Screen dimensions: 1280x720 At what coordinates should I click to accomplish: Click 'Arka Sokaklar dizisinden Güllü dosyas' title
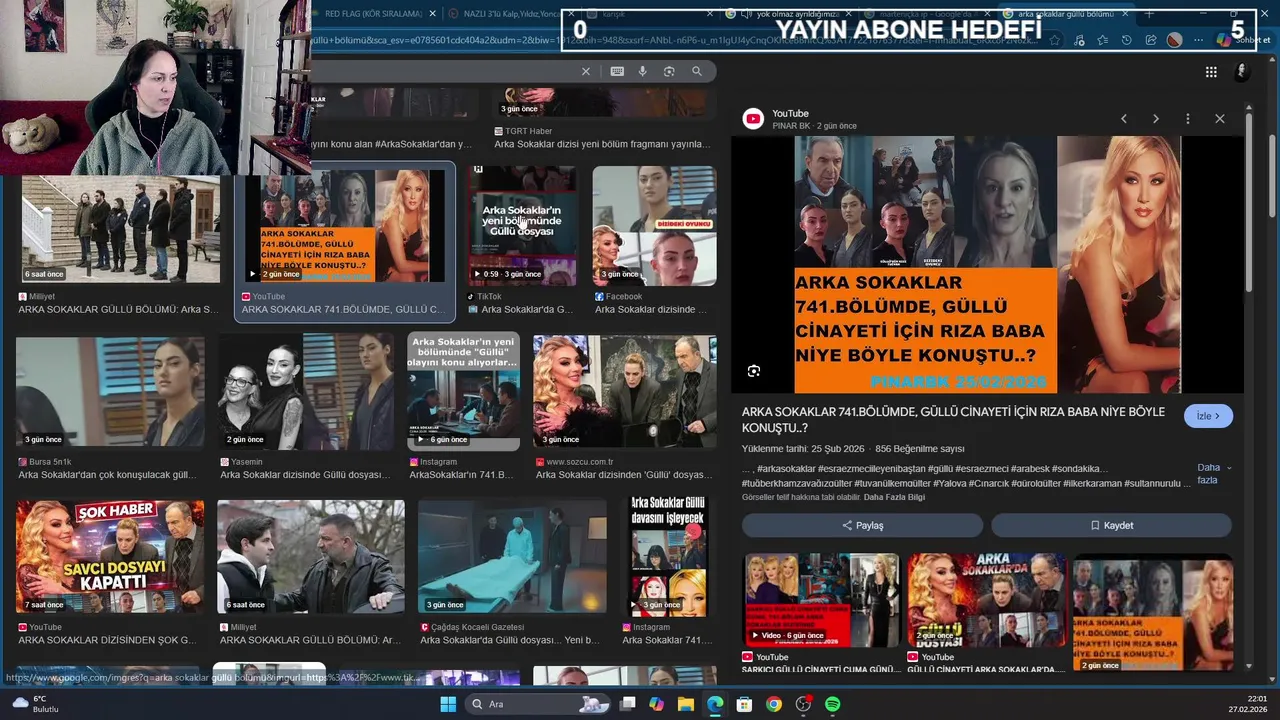click(624, 475)
